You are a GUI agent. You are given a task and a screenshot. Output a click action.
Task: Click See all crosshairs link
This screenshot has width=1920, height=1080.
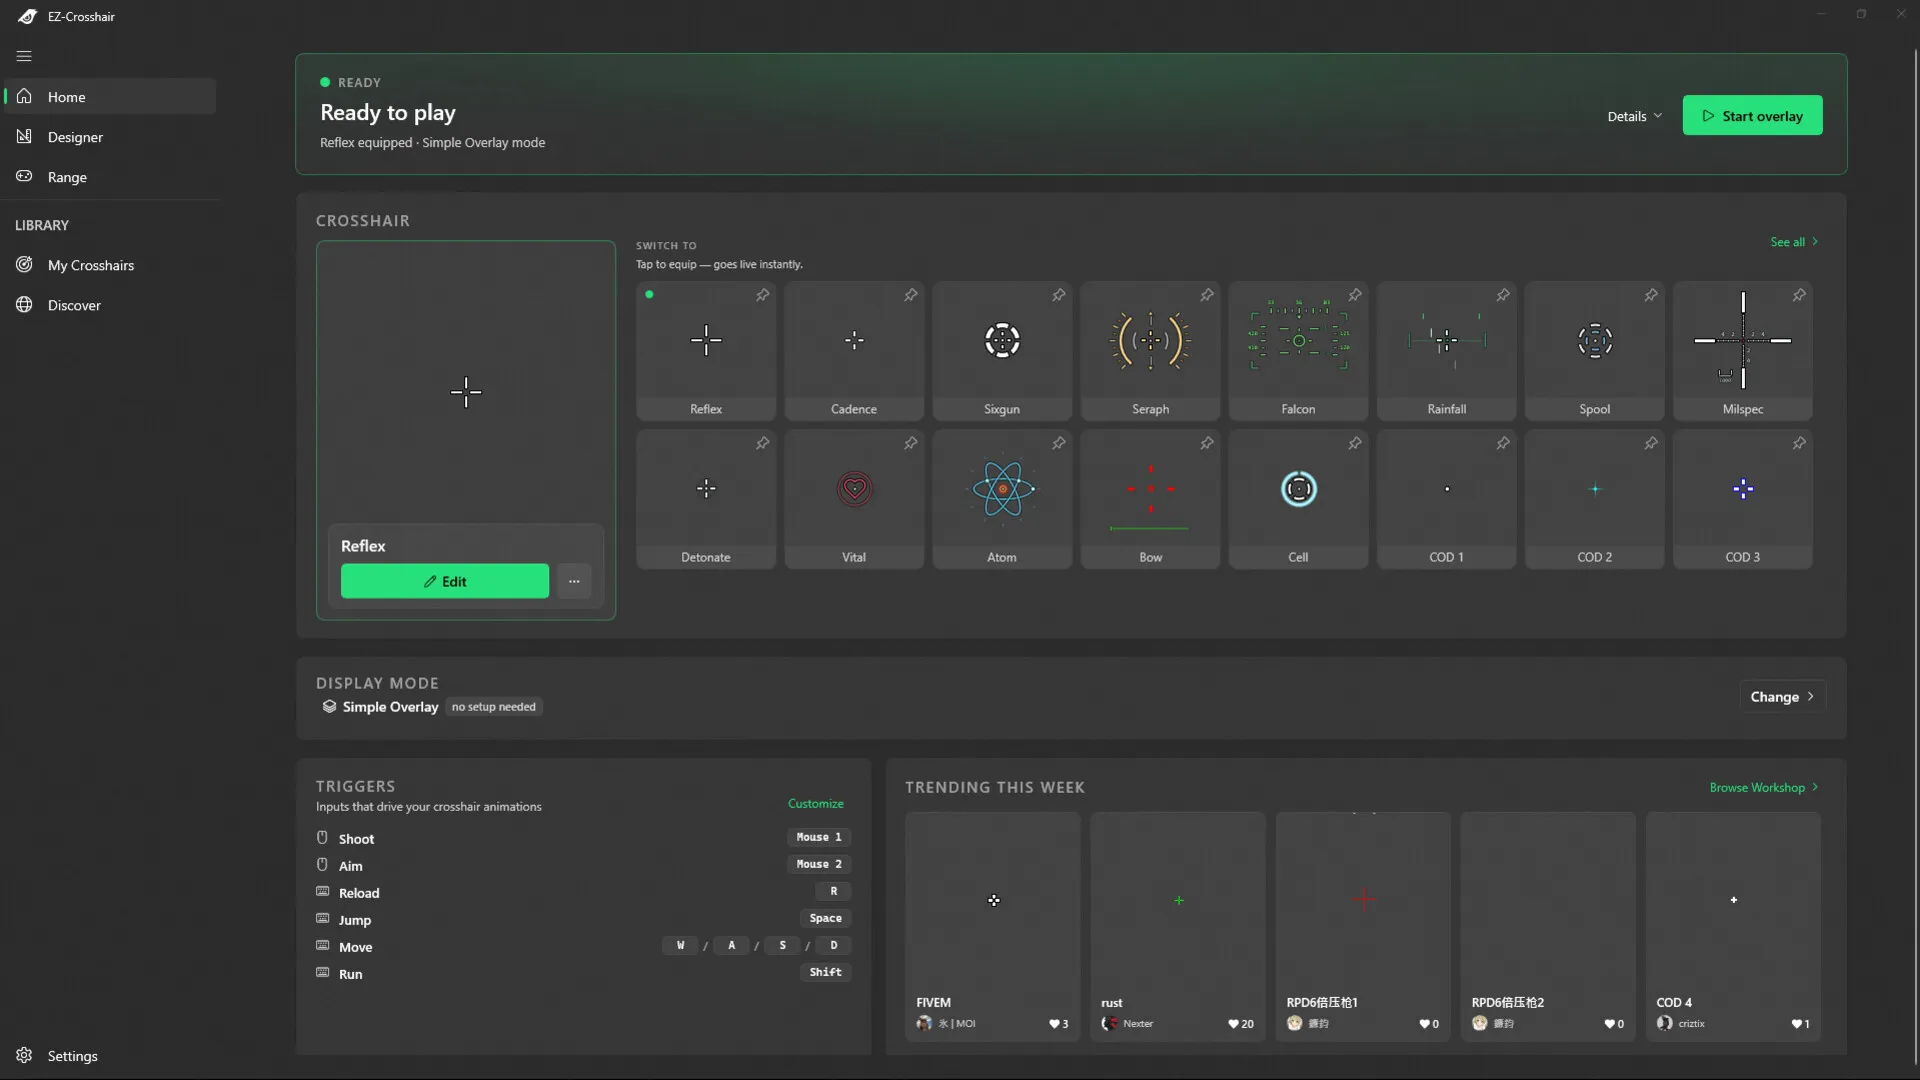1794,242
